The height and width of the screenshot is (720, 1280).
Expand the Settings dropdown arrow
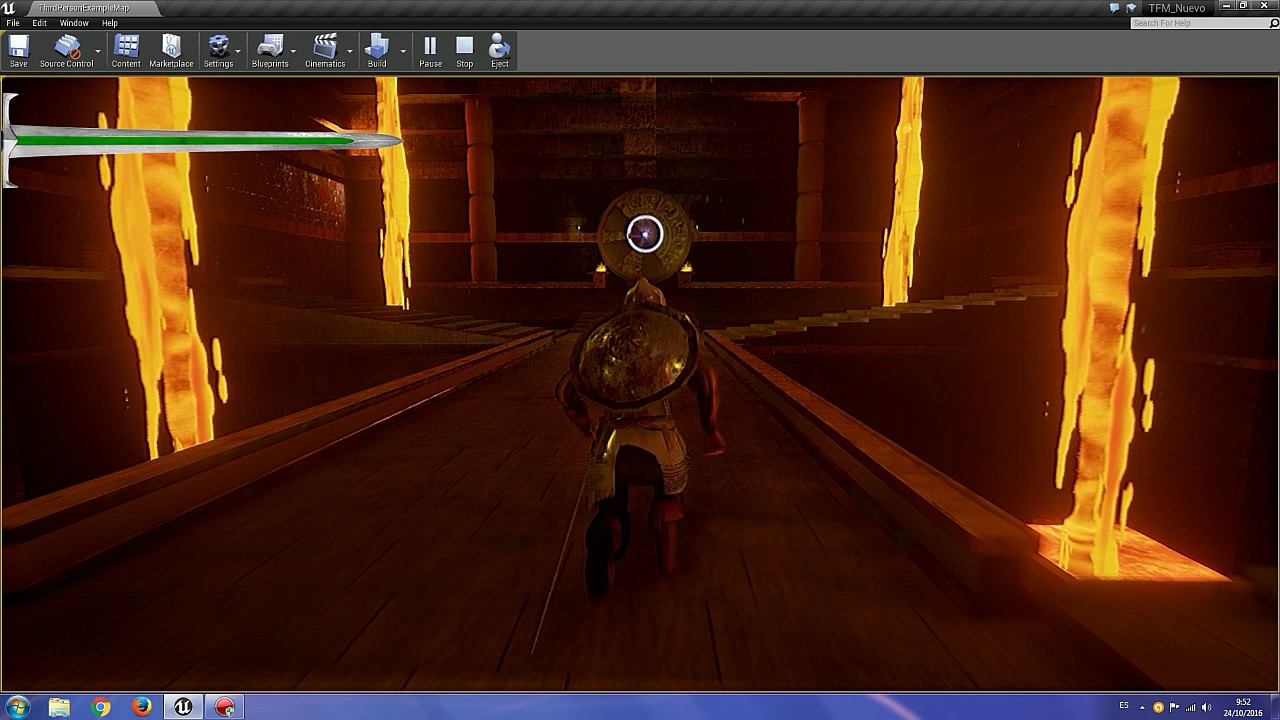pyautogui.click(x=238, y=51)
